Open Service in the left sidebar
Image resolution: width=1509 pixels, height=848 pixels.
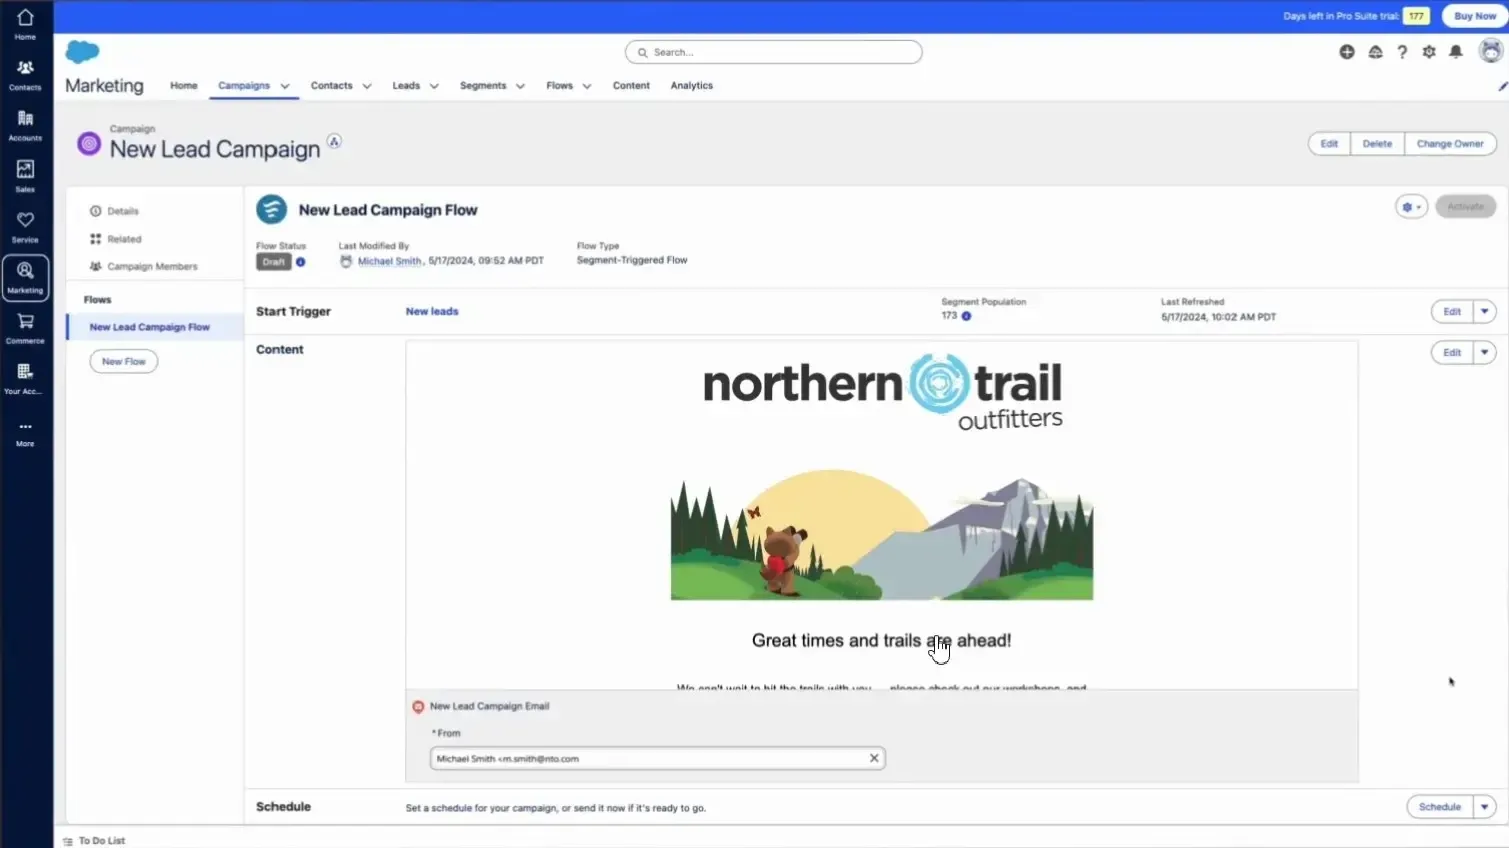25,227
